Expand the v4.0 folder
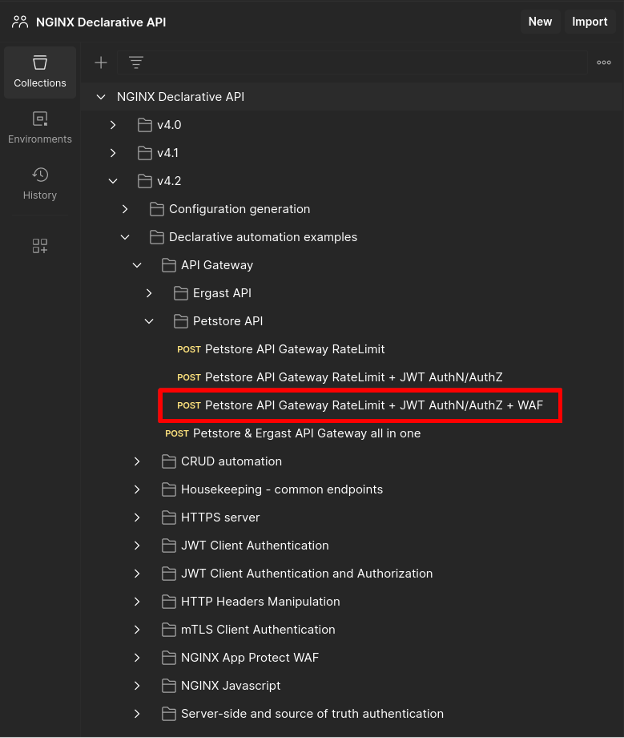This screenshot has height=738, width=624. pos(113,125)
